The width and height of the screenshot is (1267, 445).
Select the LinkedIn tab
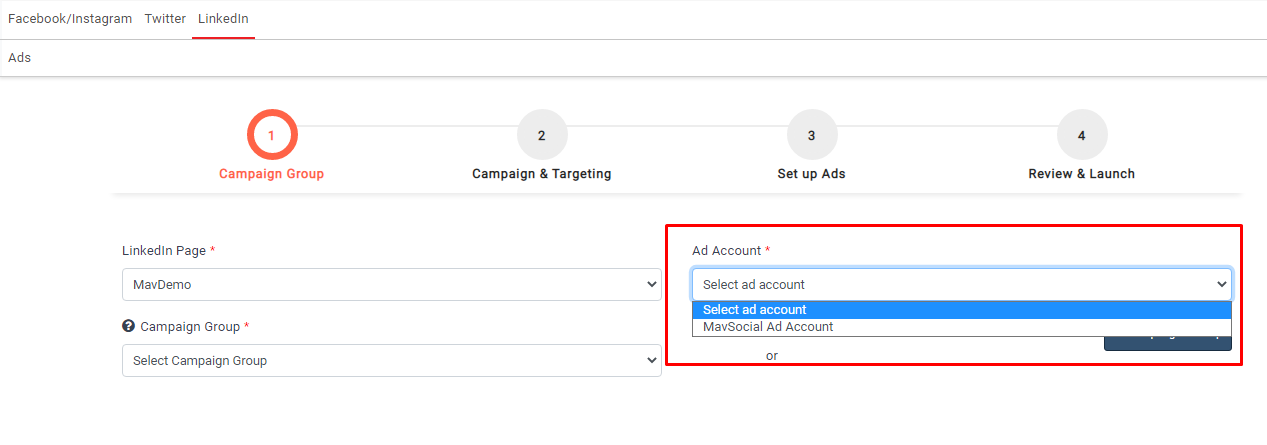point(223,19)
